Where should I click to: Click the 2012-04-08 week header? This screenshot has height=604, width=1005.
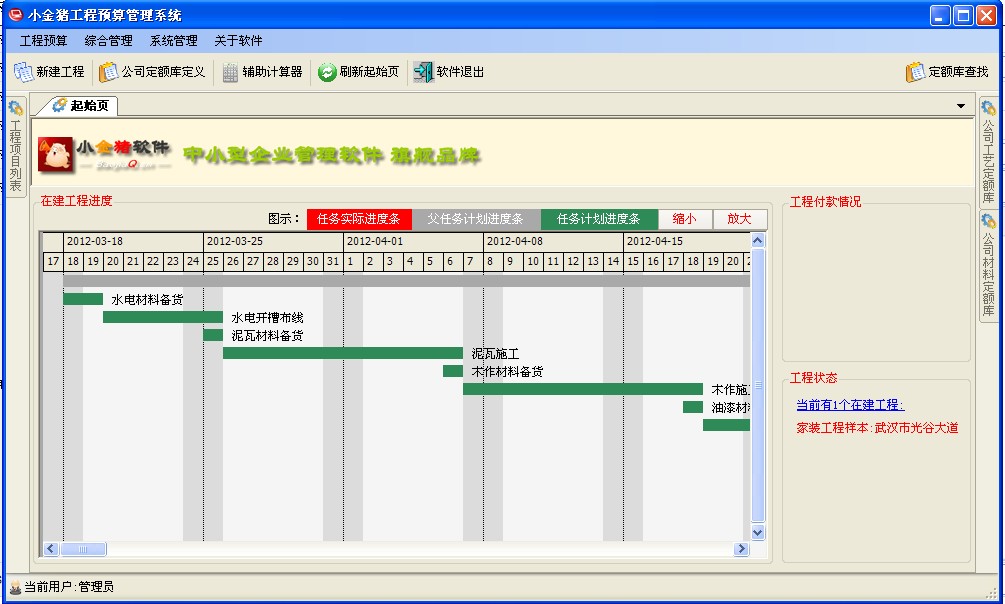(x=553, y=242)
